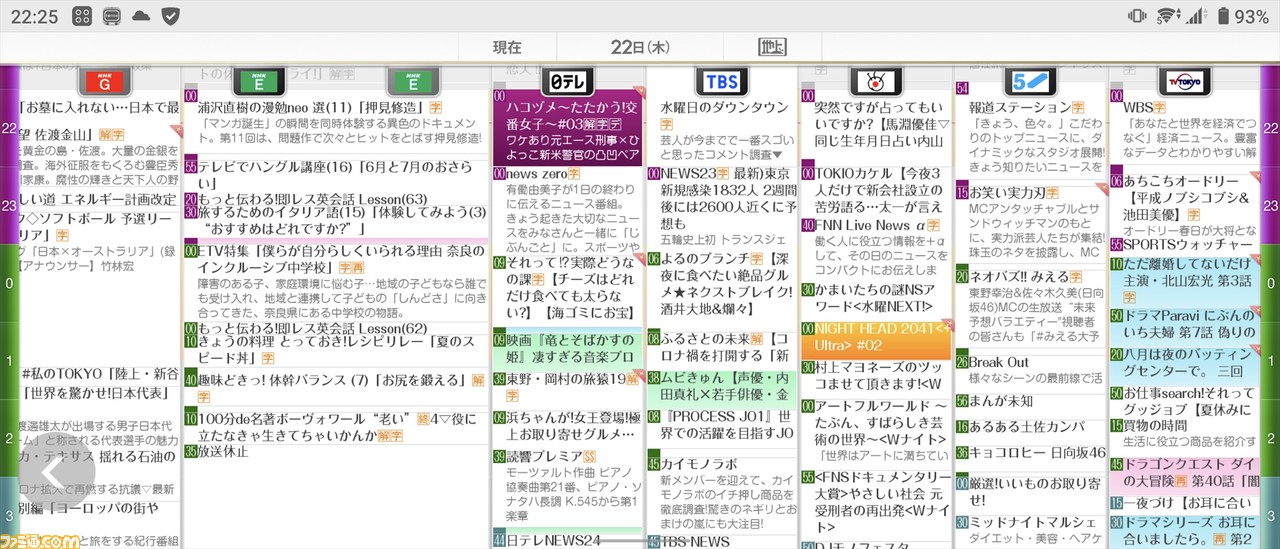Select お笑い実力刃 program
The width and height of the screenshot is (1280, 549).
point(1030,225)
